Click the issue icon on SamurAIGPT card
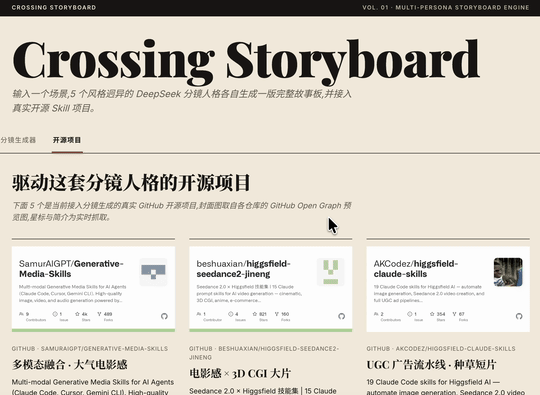 point(55,314)
